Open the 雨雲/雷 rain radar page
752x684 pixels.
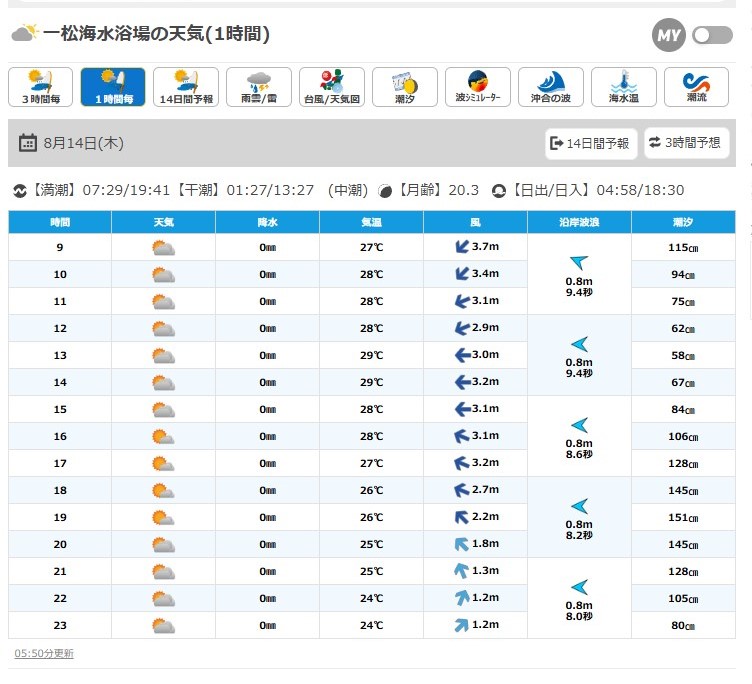(x=259, y=87)
